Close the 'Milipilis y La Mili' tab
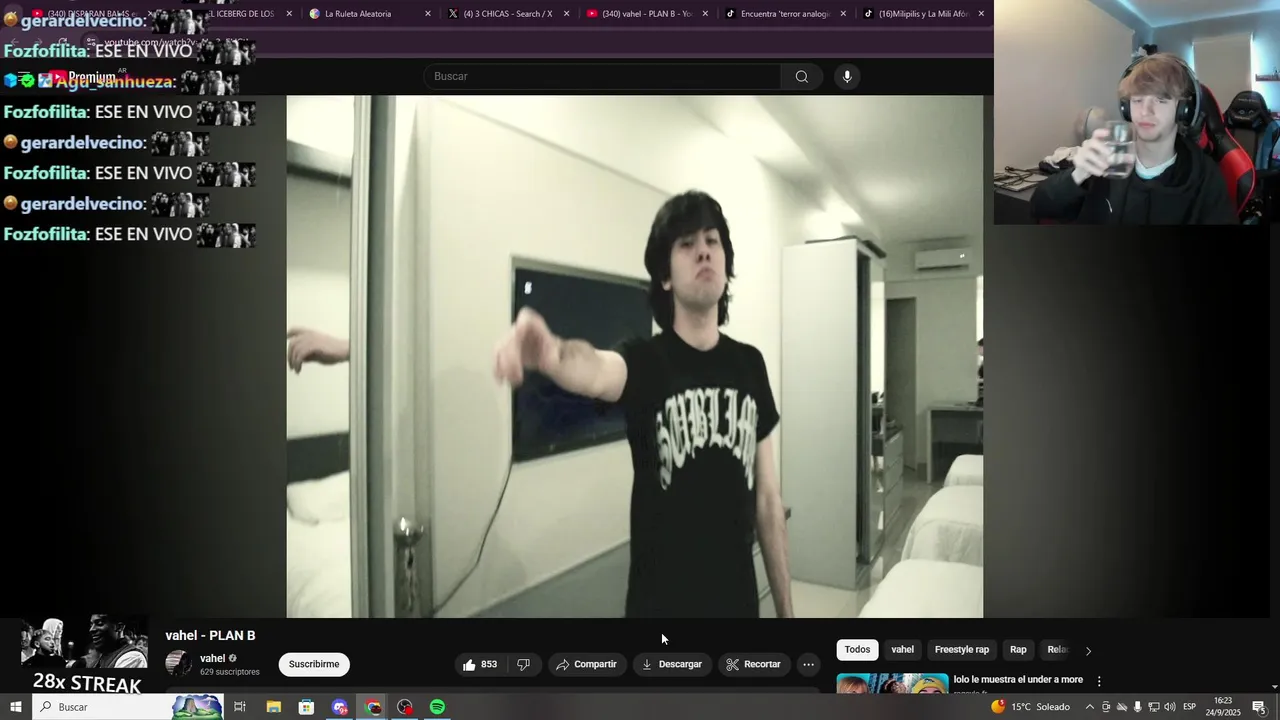Viewport: 1280px width, 720px height. [x=981, y=14]
